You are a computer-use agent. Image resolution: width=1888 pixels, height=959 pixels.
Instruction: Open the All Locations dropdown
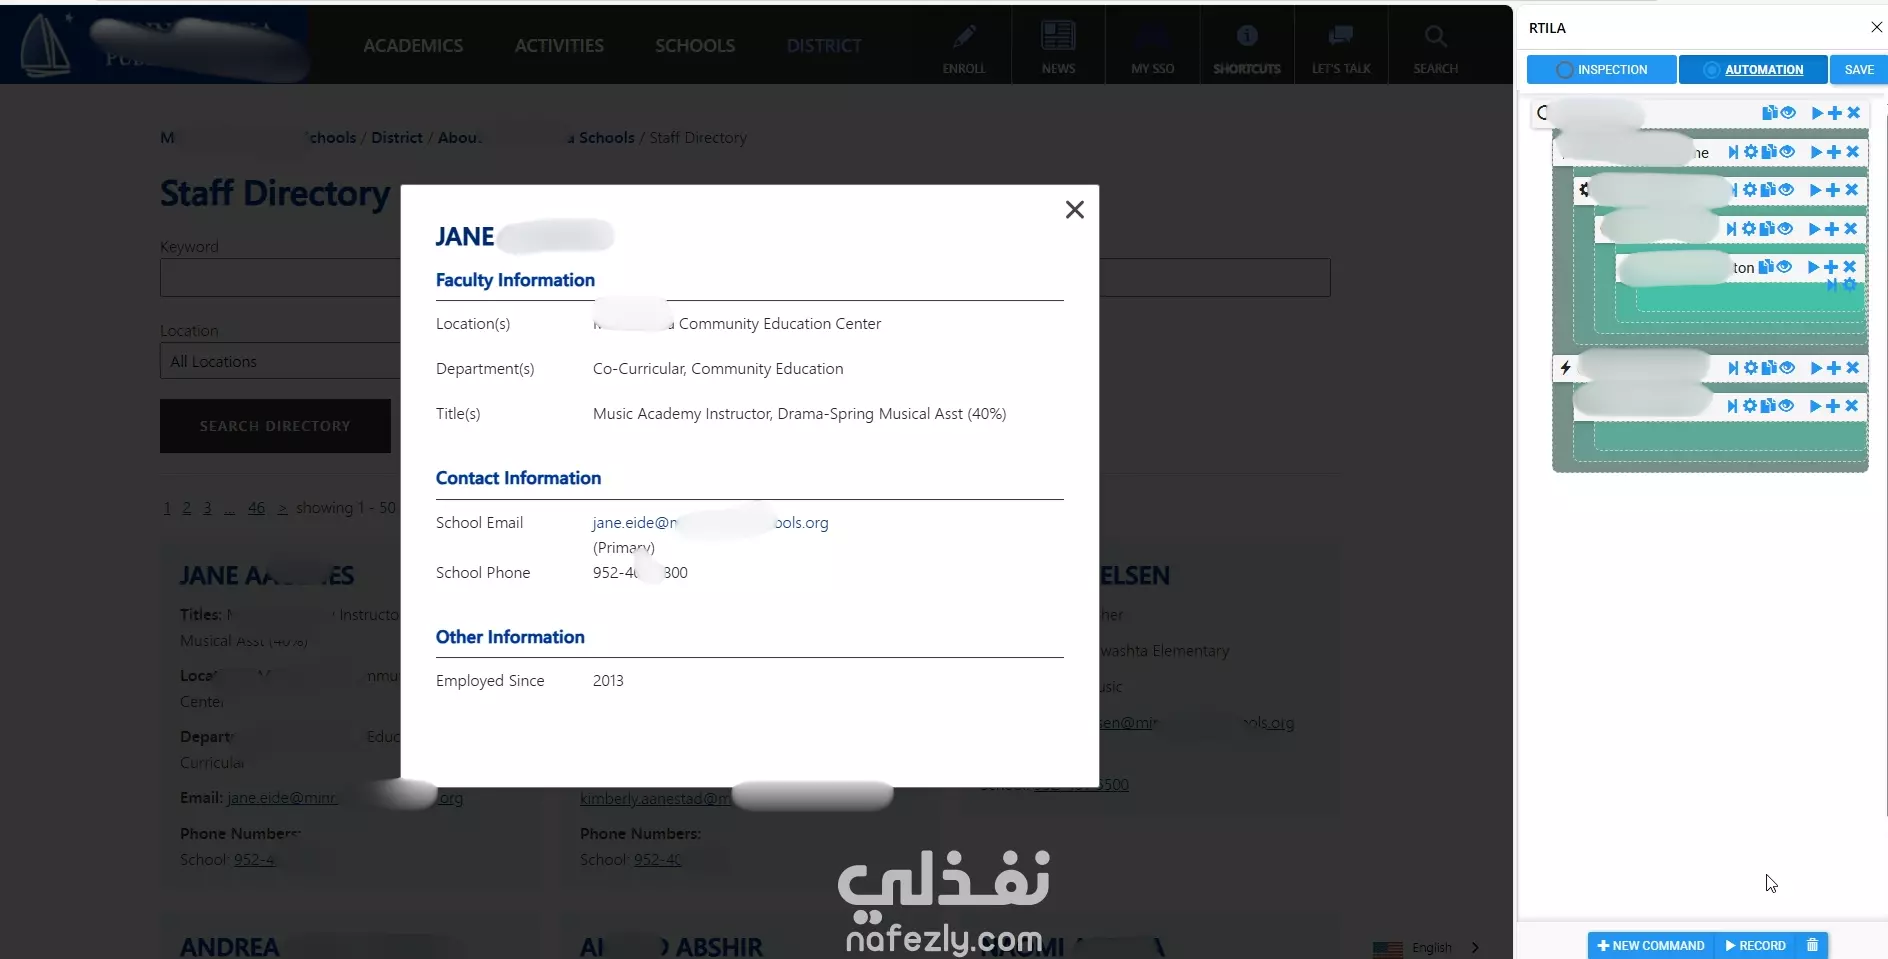(280, 361)
